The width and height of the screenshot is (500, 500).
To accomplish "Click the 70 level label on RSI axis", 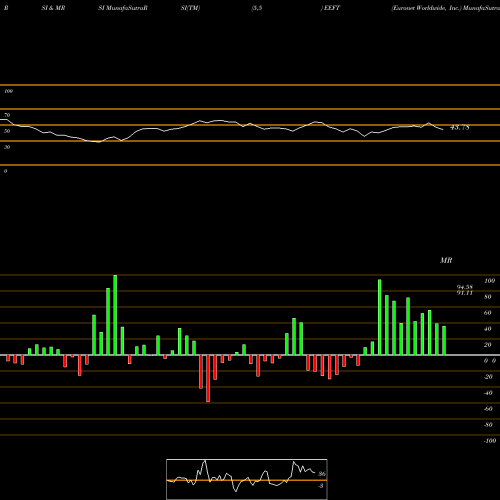I will pyautogui.click(x=7, y=115).
